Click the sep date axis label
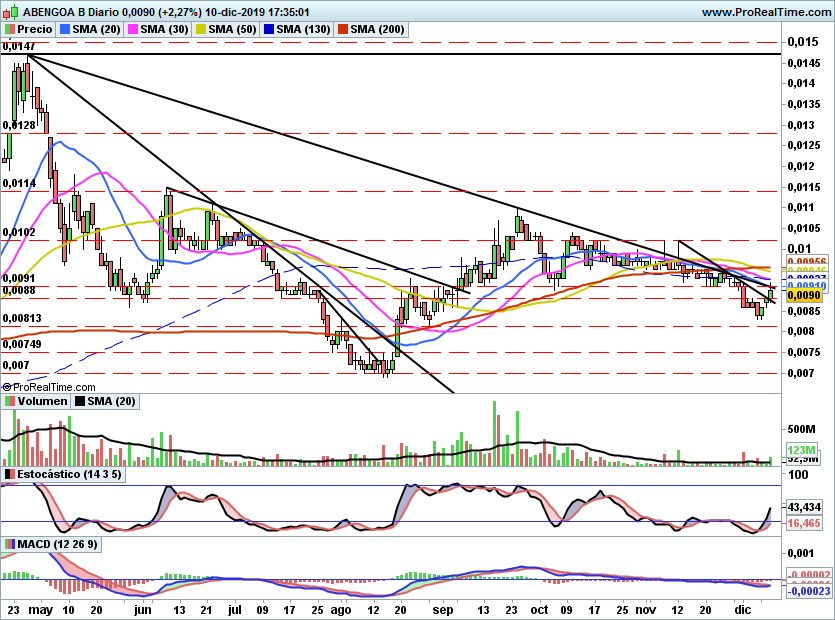 pyautogui.click(x=443, y=610)
